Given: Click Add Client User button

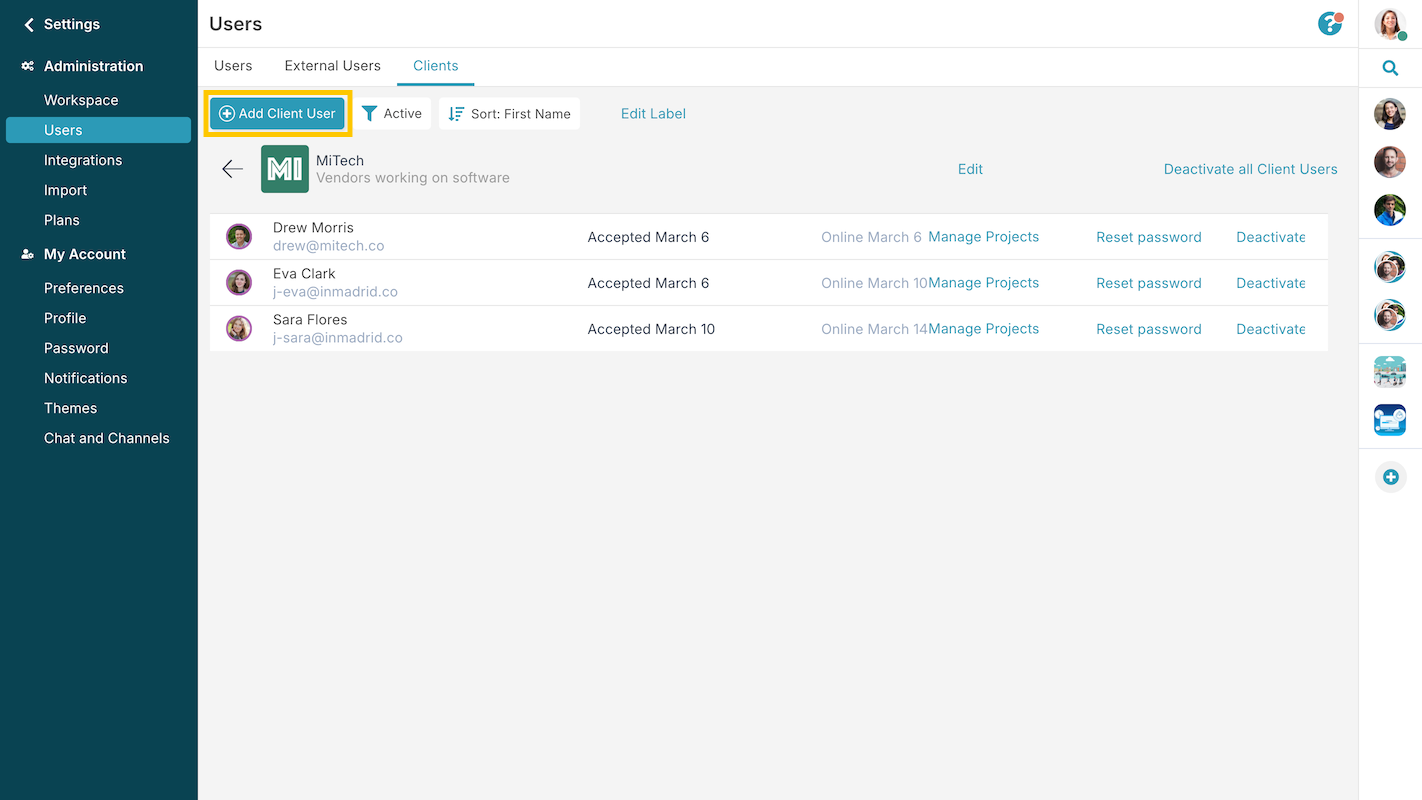Looking at the screenshot, I should 278,114.
